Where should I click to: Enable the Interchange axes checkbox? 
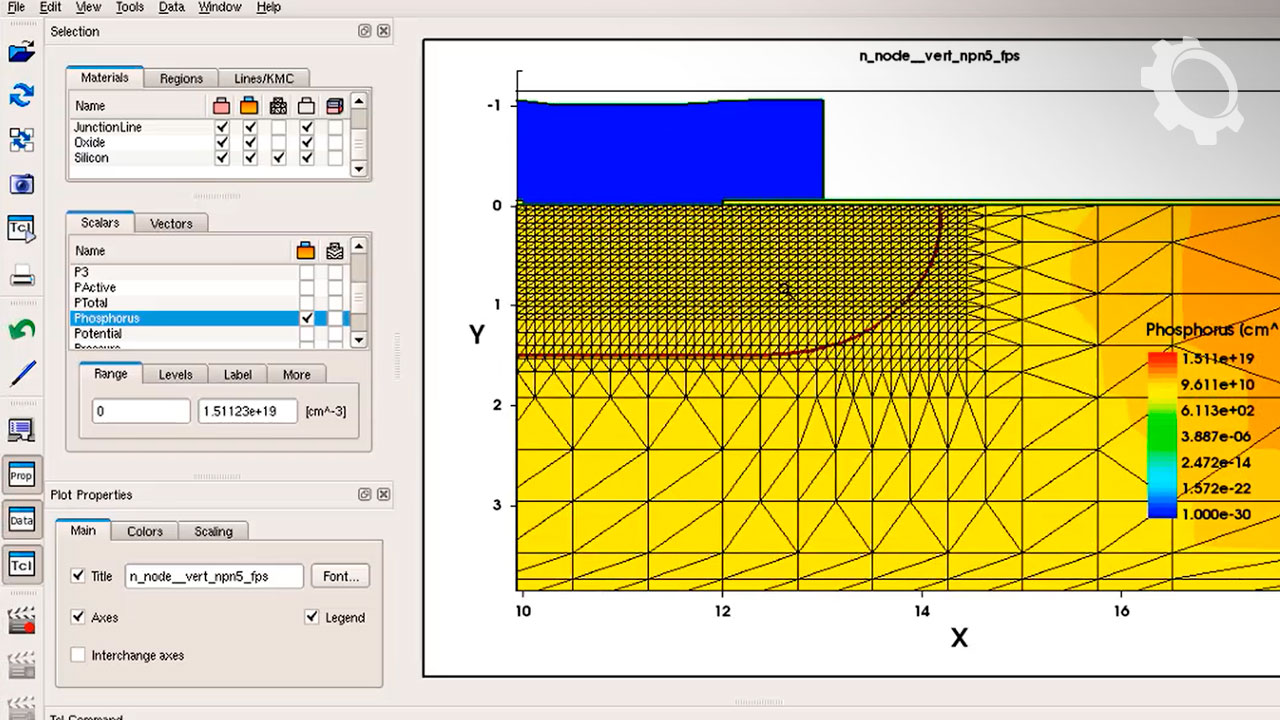(x=78, y=655)
